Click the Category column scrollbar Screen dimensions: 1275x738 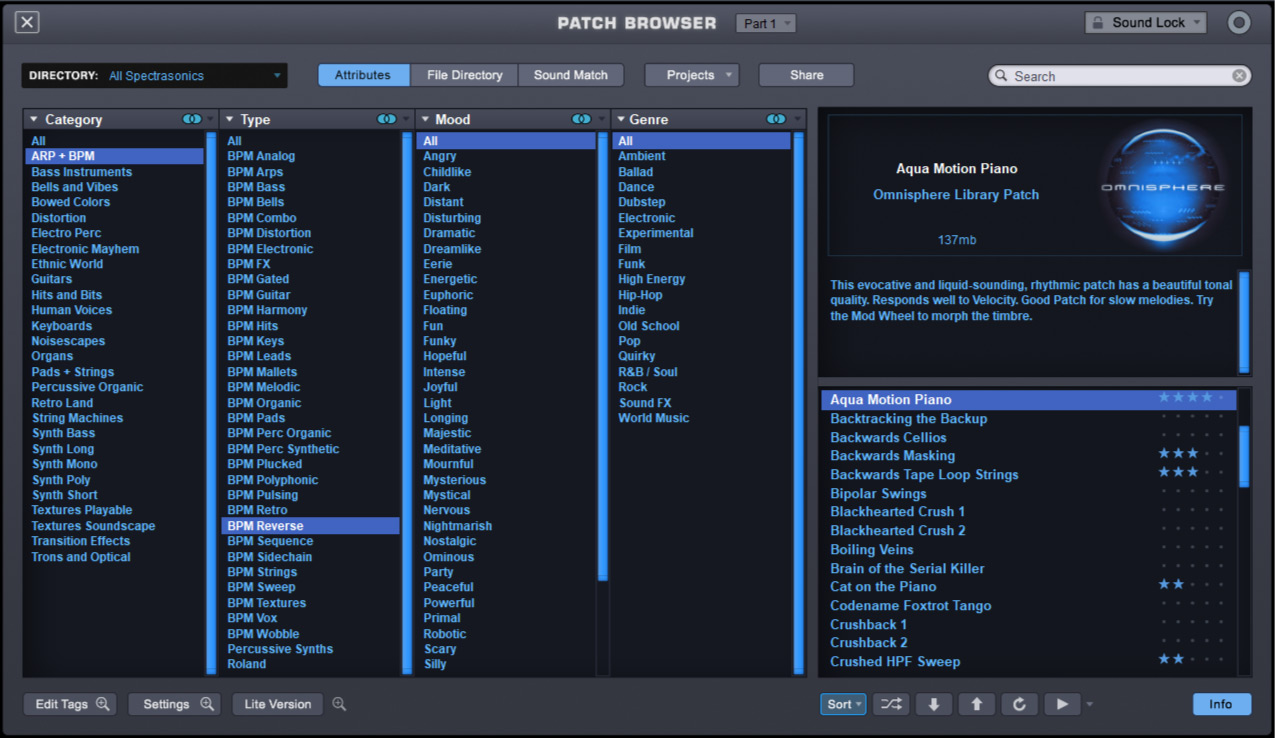click(211, 403)
